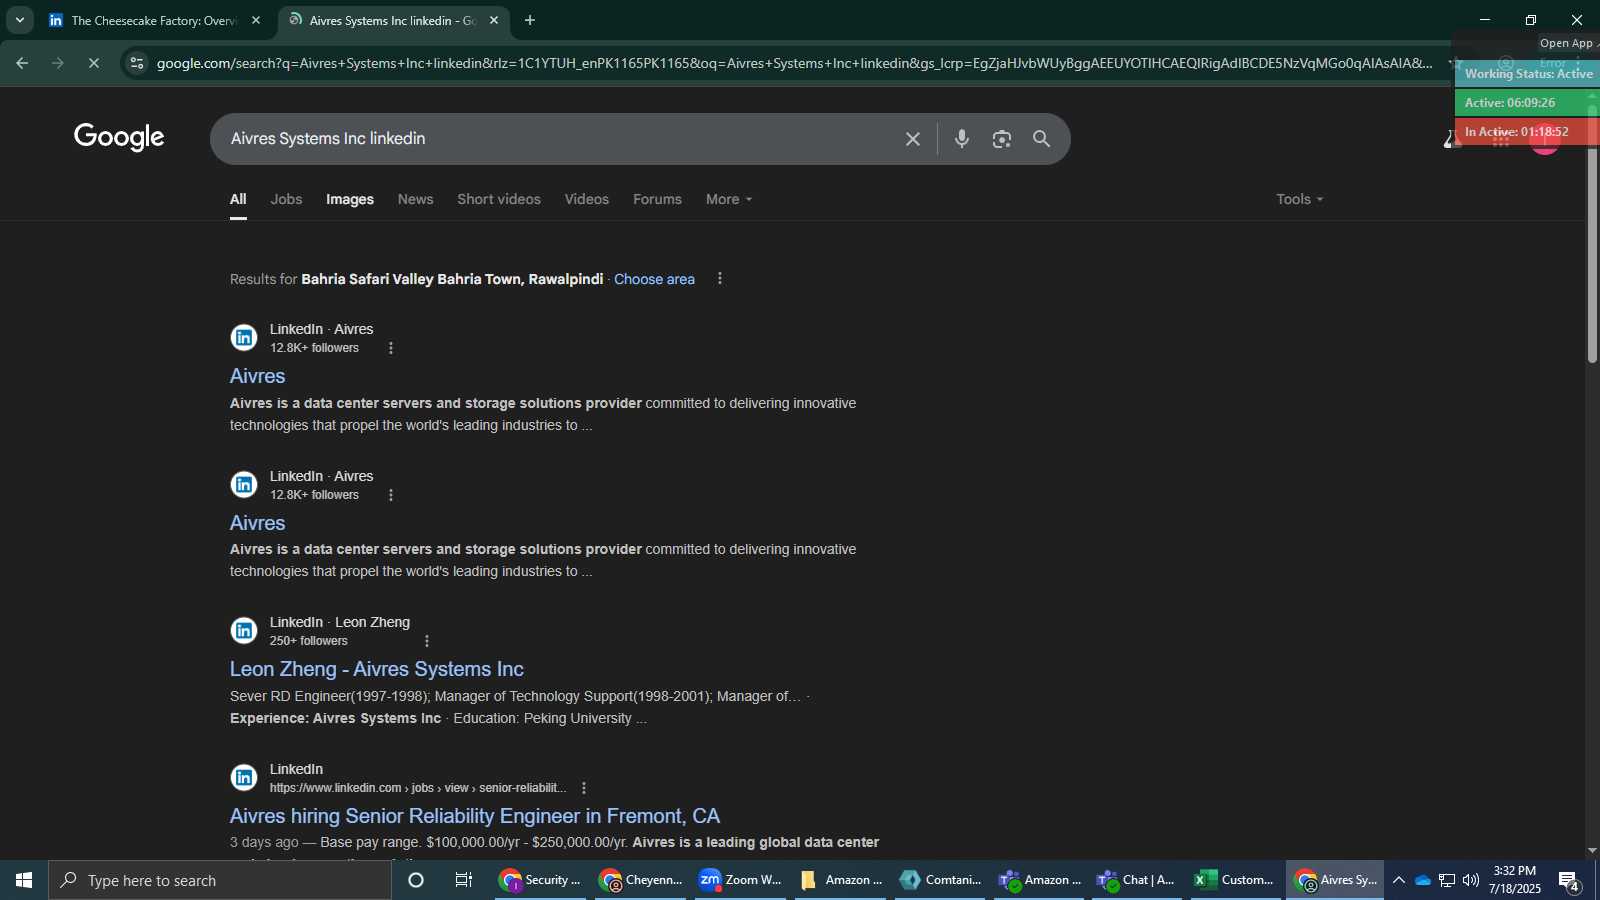Image resolution: width=1600 pixels, height=900 pixels.
Task: Select the All results tab
Action: click(238, 199)
